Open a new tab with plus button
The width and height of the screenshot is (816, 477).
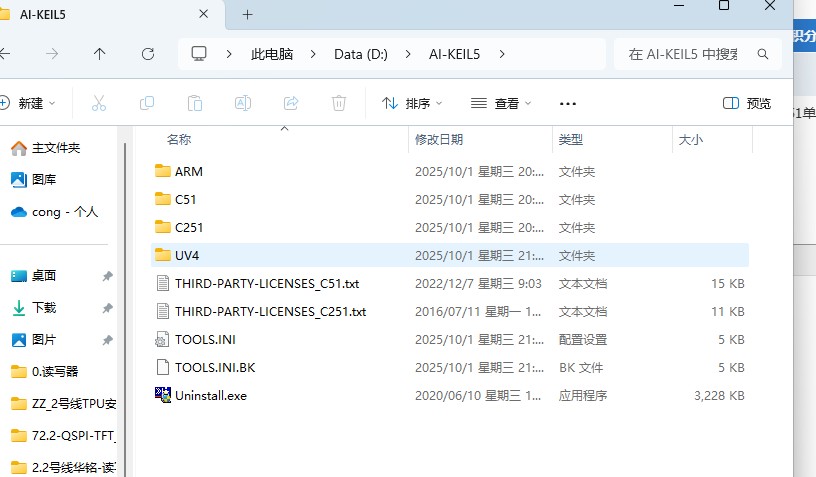pyautogui.click(x=247, y=14)
